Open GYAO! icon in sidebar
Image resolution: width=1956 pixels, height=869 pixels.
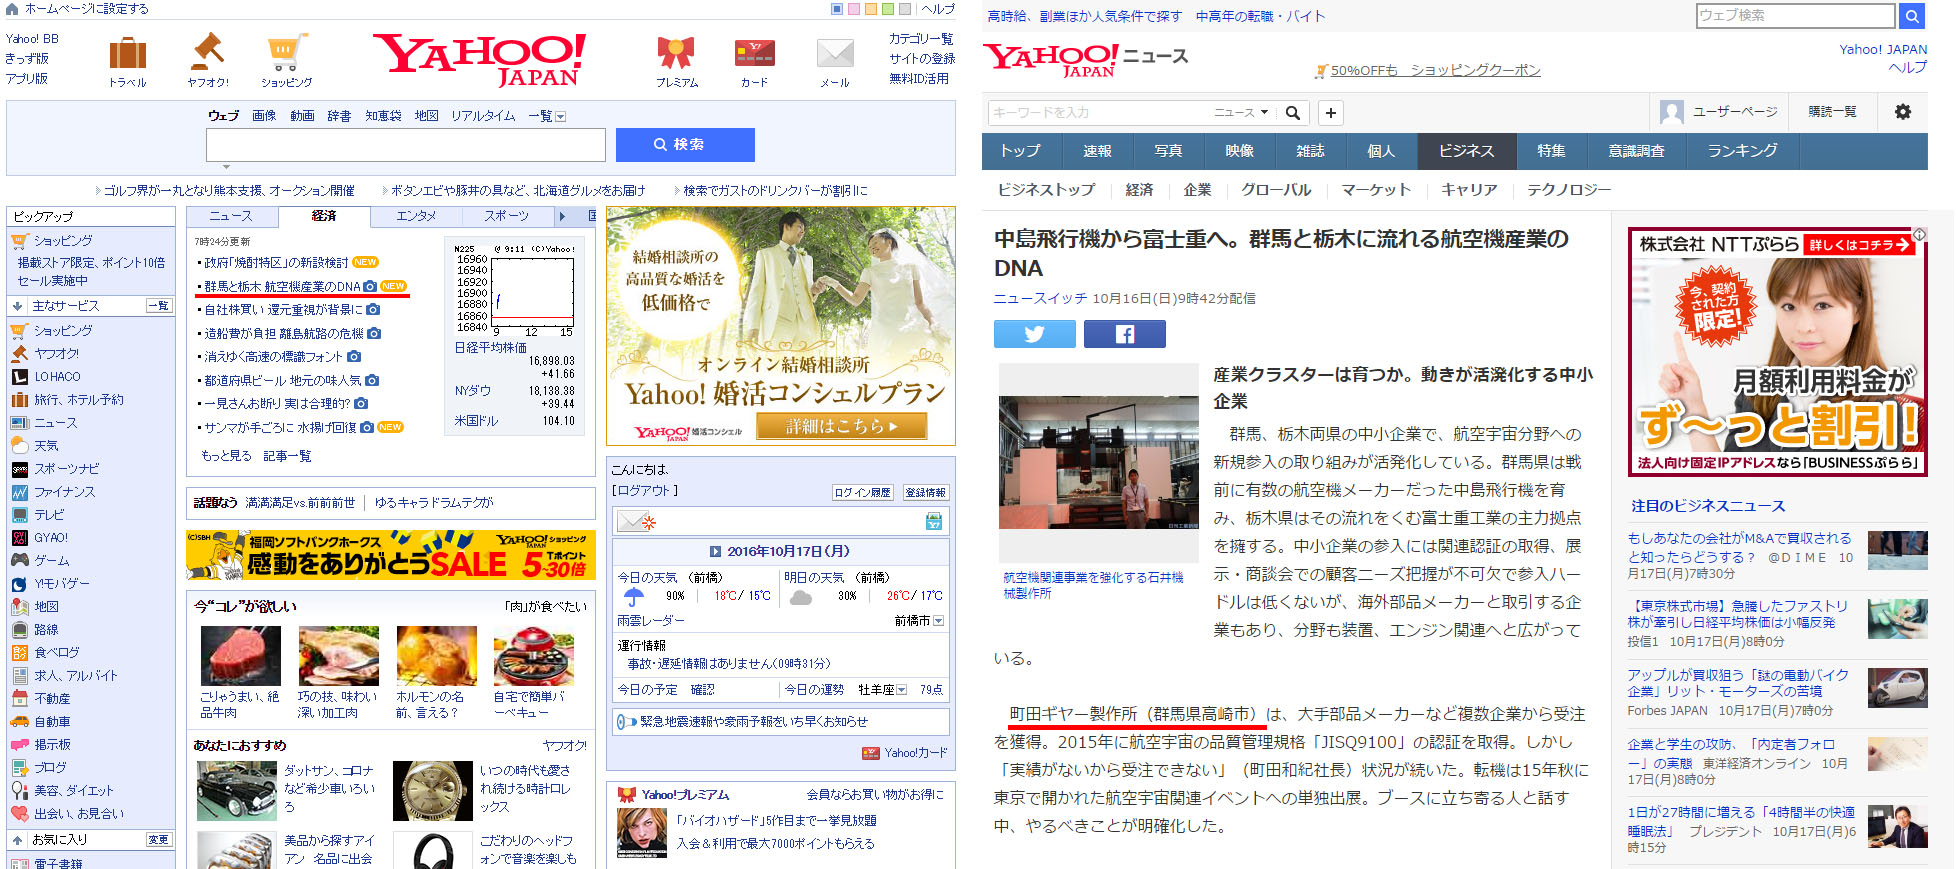tap(20, 538)
